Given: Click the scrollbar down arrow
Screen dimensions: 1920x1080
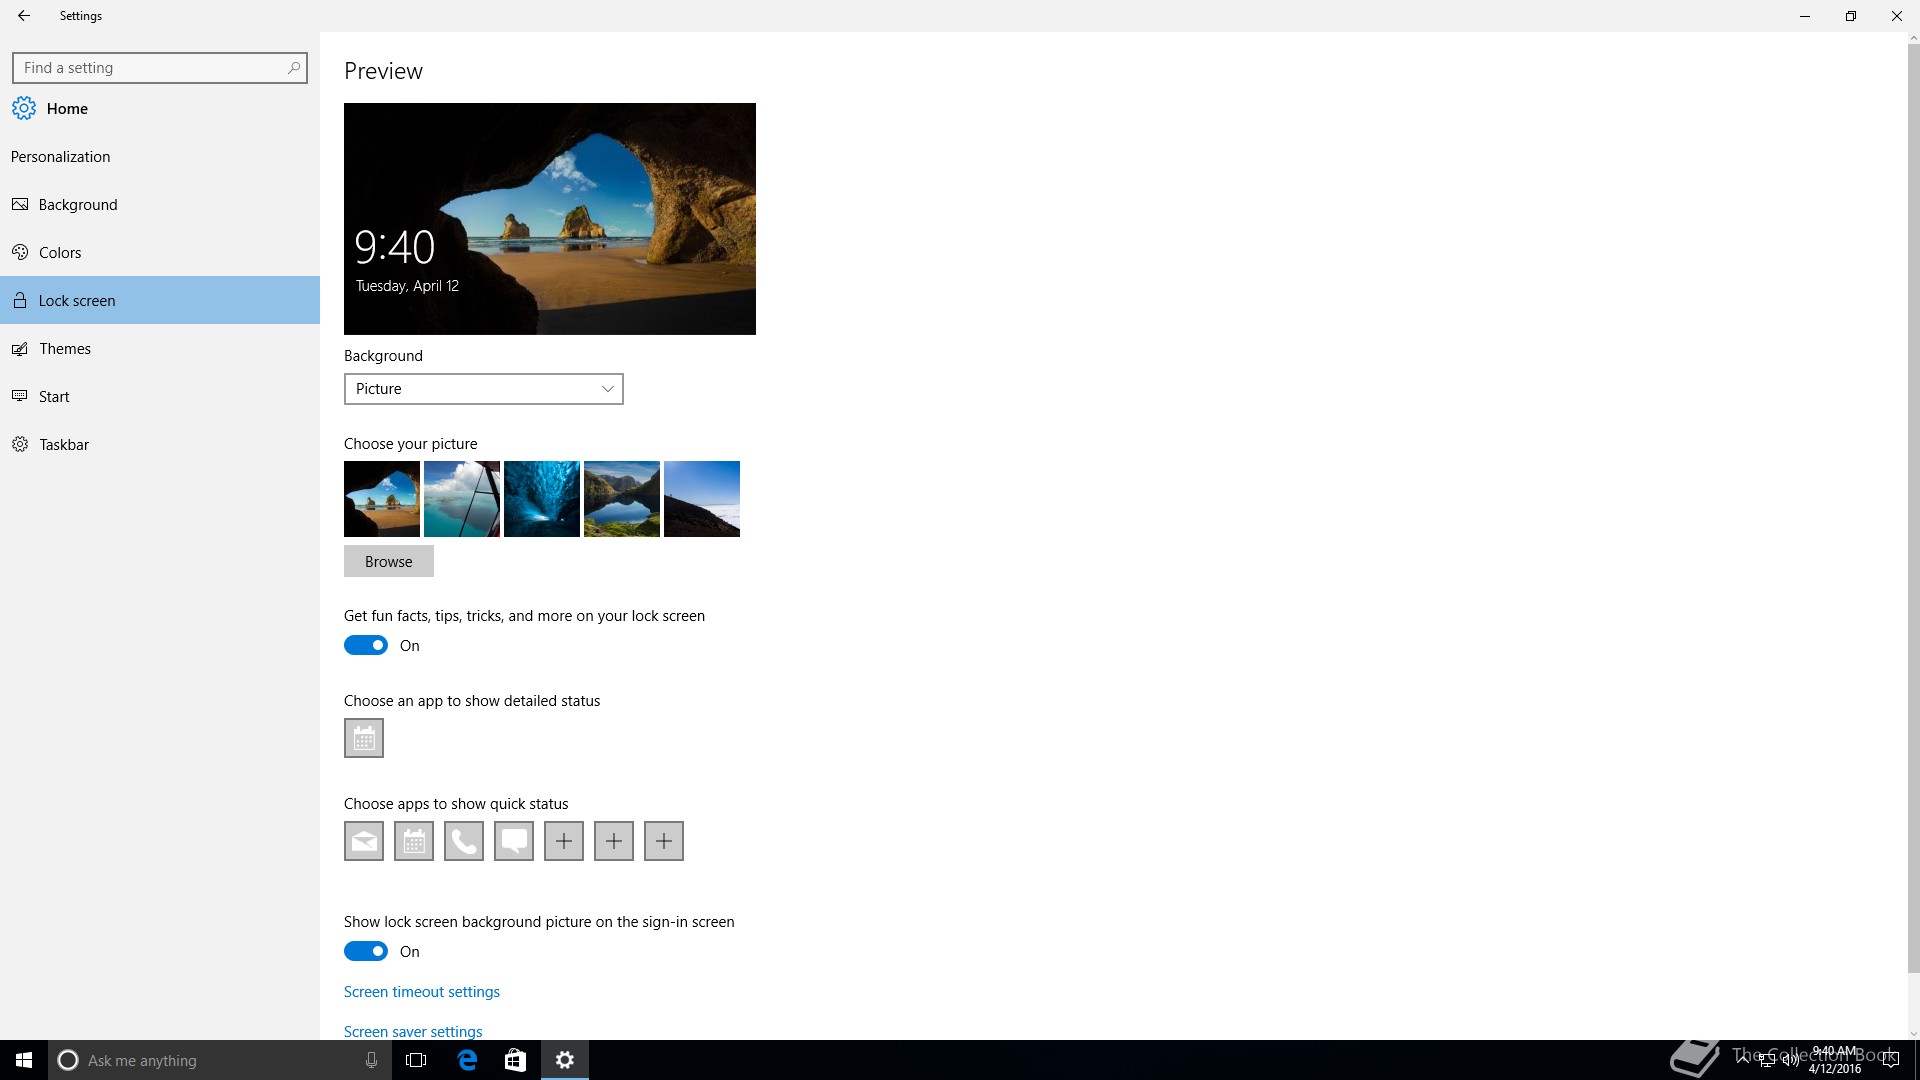Looking at the screenshot, I should tap(1913, 1033).
